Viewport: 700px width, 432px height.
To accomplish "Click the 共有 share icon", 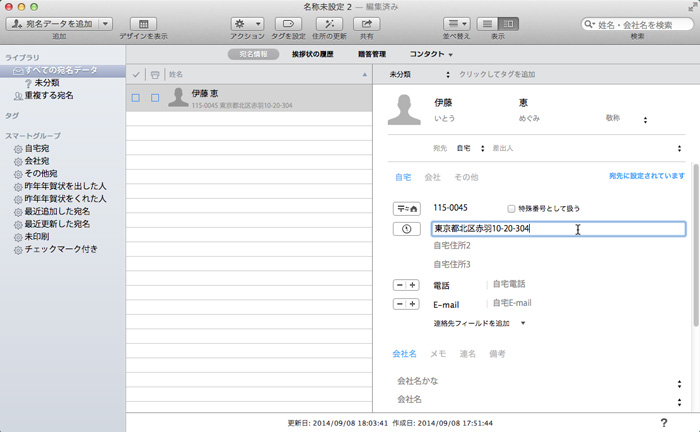I will point(367,22).
